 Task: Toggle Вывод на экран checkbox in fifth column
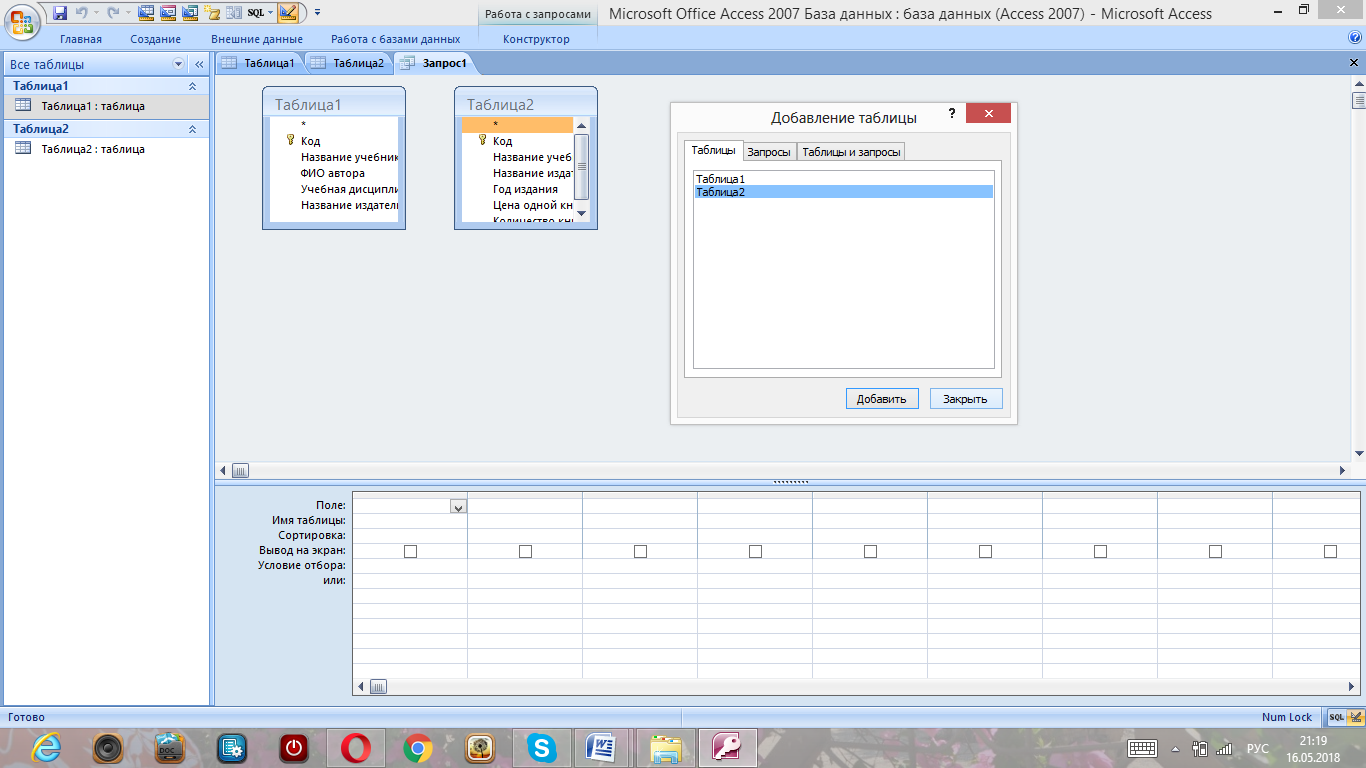coord(870,551)
